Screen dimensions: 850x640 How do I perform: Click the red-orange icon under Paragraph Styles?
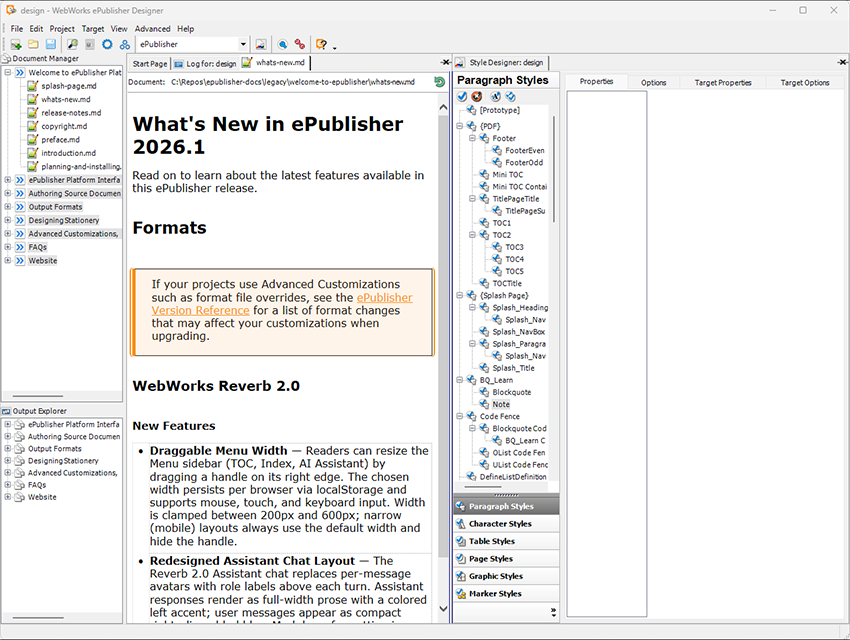pyautogui.click(x=476, y=96)
